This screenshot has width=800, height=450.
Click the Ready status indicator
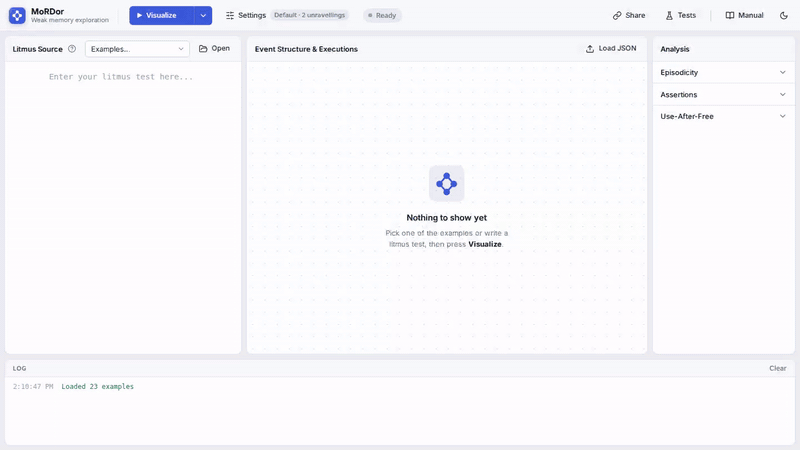pyautogui.click(x=382, y=15)
